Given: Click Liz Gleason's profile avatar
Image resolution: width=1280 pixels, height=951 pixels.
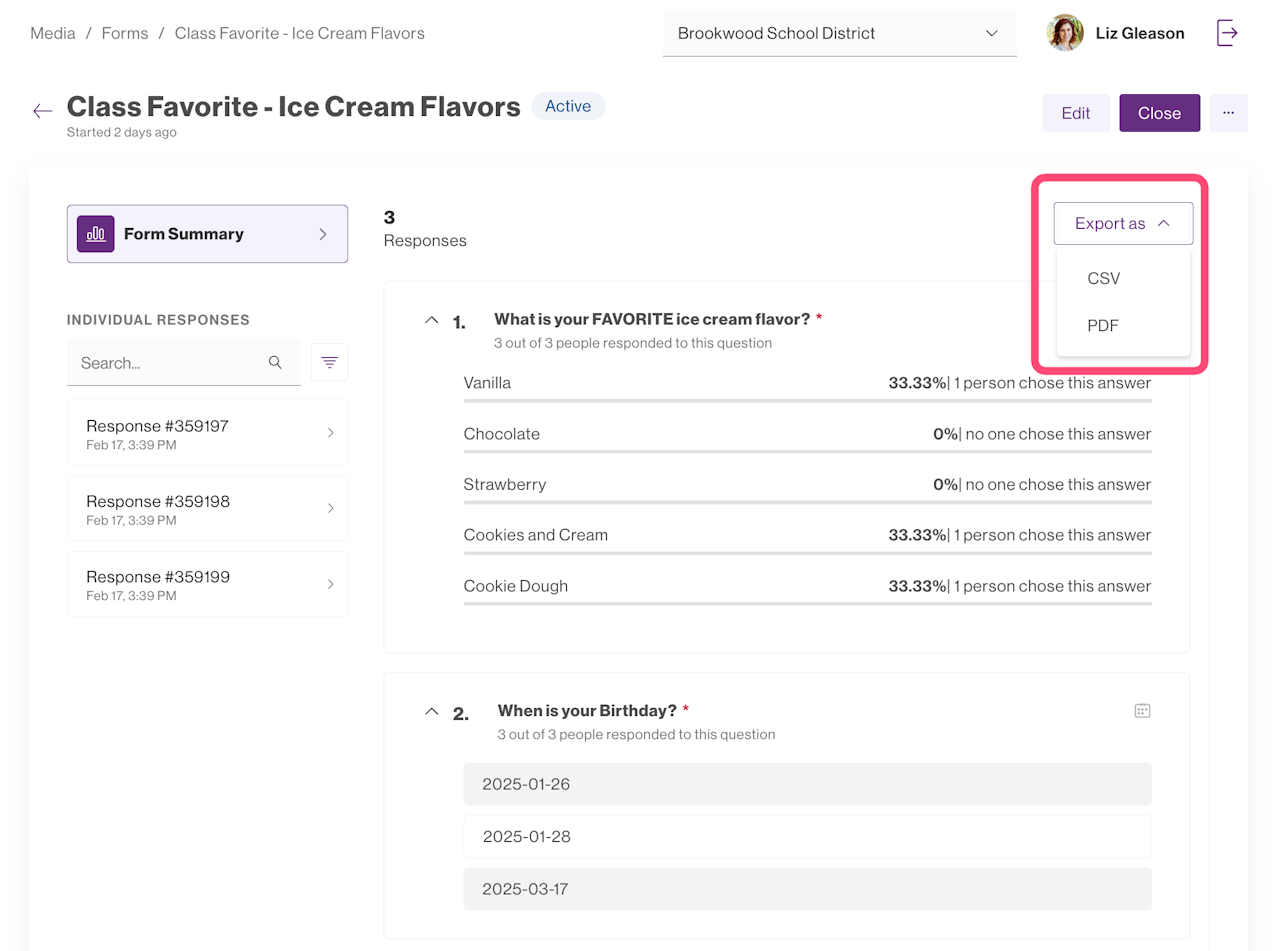Looking at the screenshot, I should (x=1065, y=33).
